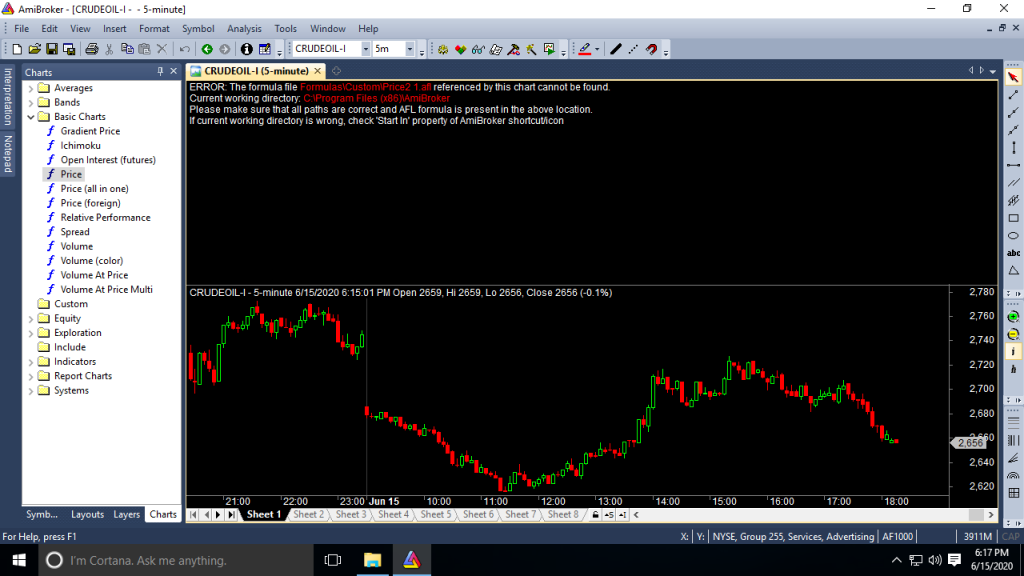Save using the floppy disk icon
Image resolution: width=1024 pixels, height=576 pixels.
click(51, 49)
